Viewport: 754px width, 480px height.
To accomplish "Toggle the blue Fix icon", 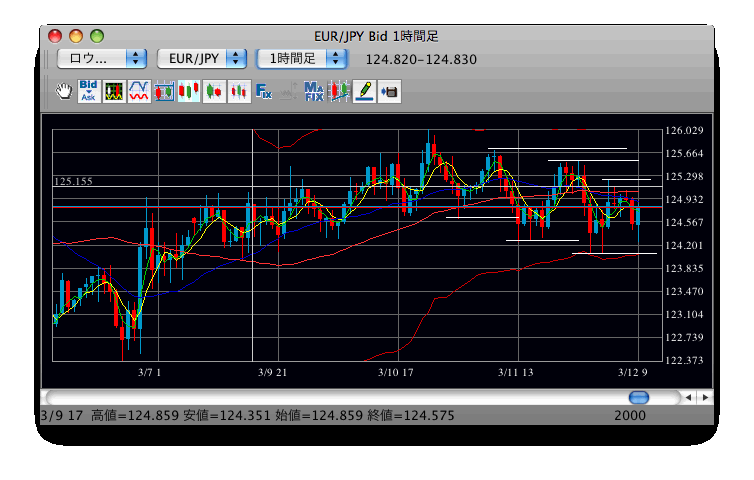I will click(x=264, y=91).
